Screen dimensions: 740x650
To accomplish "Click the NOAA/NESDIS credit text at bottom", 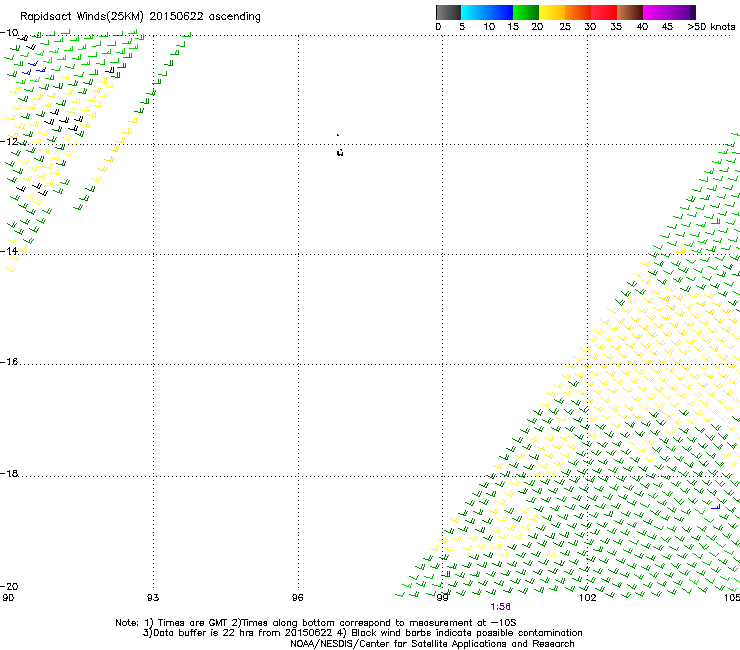I will point(432,644).
